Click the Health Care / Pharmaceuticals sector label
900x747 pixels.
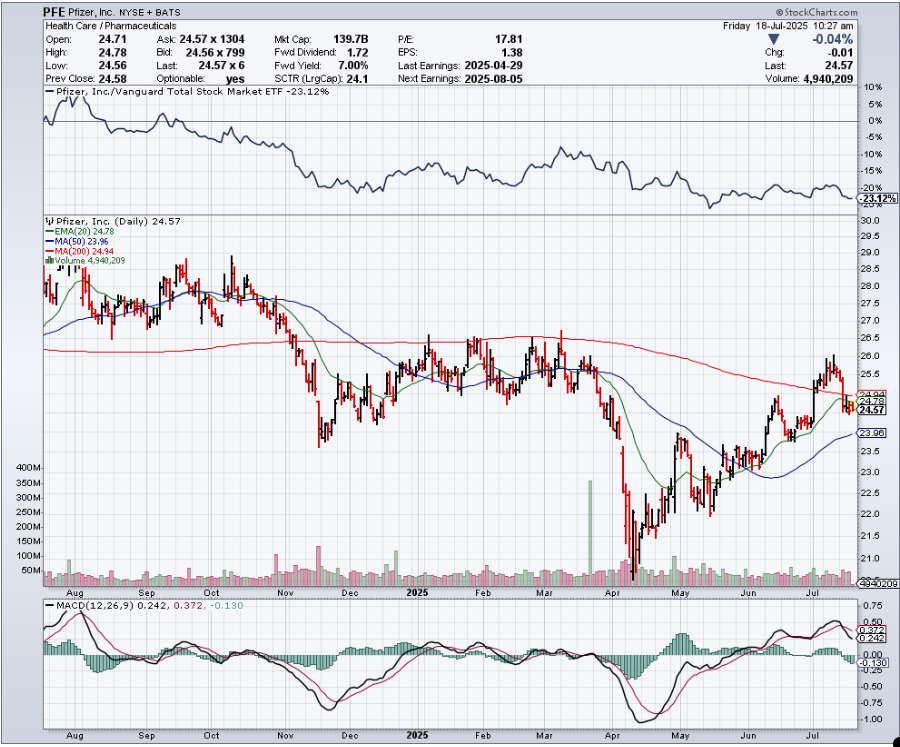(x=111, y=26)
